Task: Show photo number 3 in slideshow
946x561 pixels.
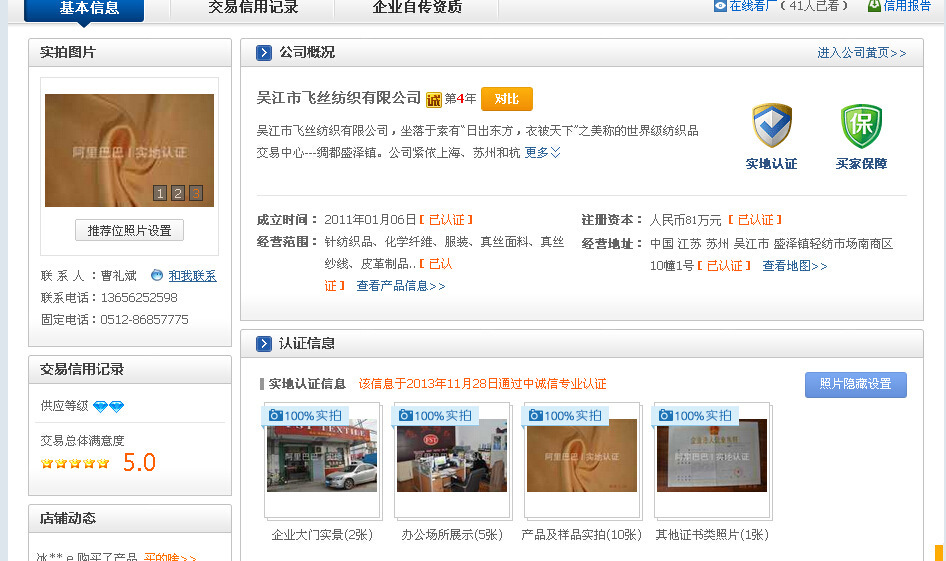Action: click(196, 193)
